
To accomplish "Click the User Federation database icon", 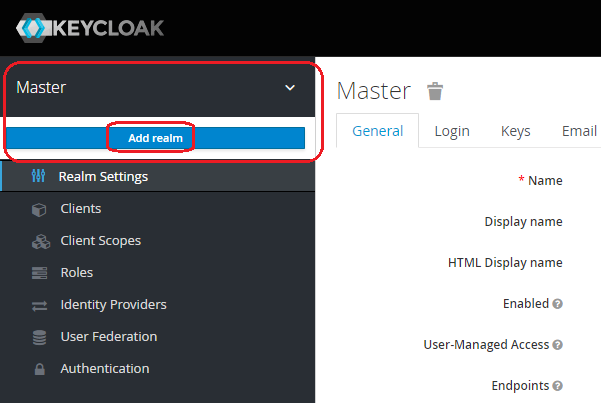I will (x=39, y=337).
